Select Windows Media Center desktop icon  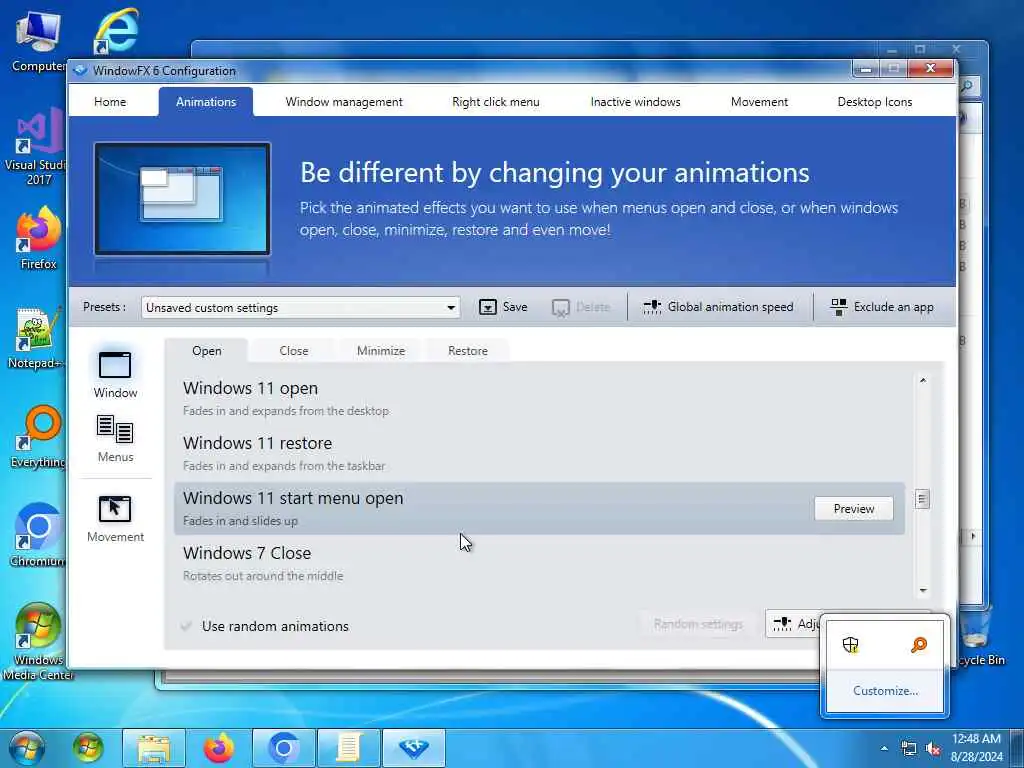tap(37, 641)
